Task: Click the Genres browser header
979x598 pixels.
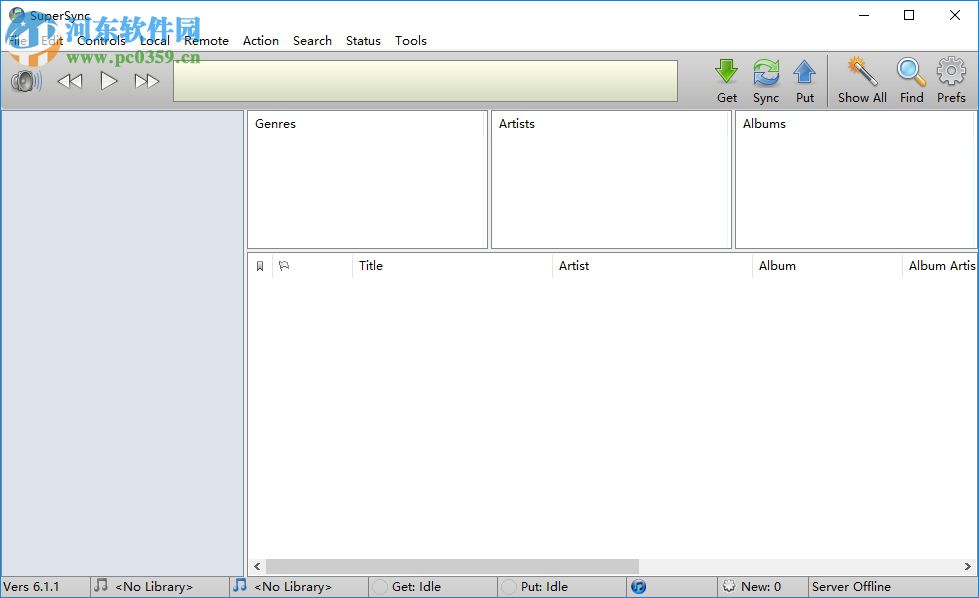Action: (x=275, y=124)
